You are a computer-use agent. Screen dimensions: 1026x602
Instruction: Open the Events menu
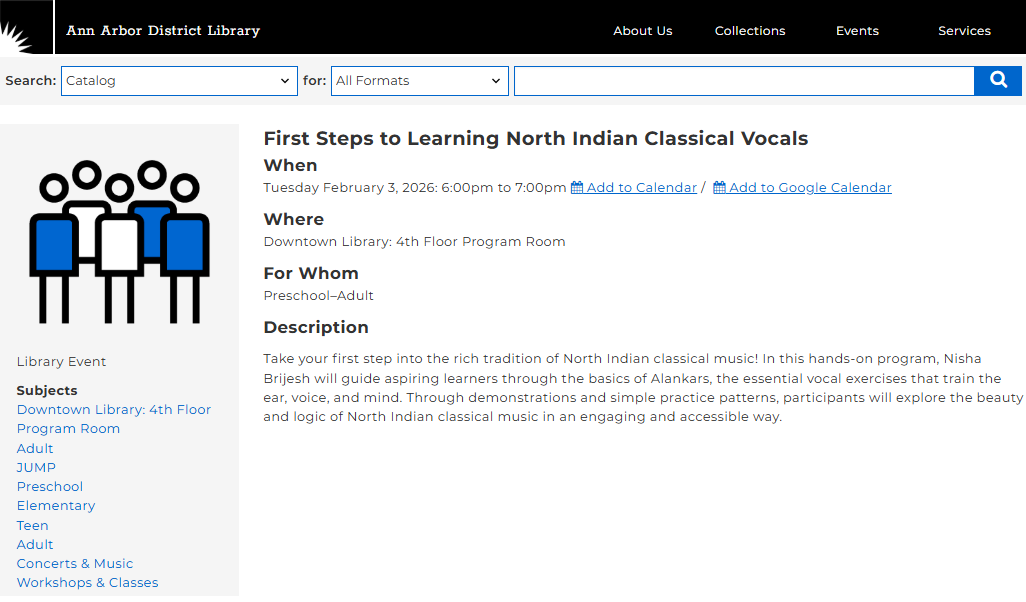[857, 31]
